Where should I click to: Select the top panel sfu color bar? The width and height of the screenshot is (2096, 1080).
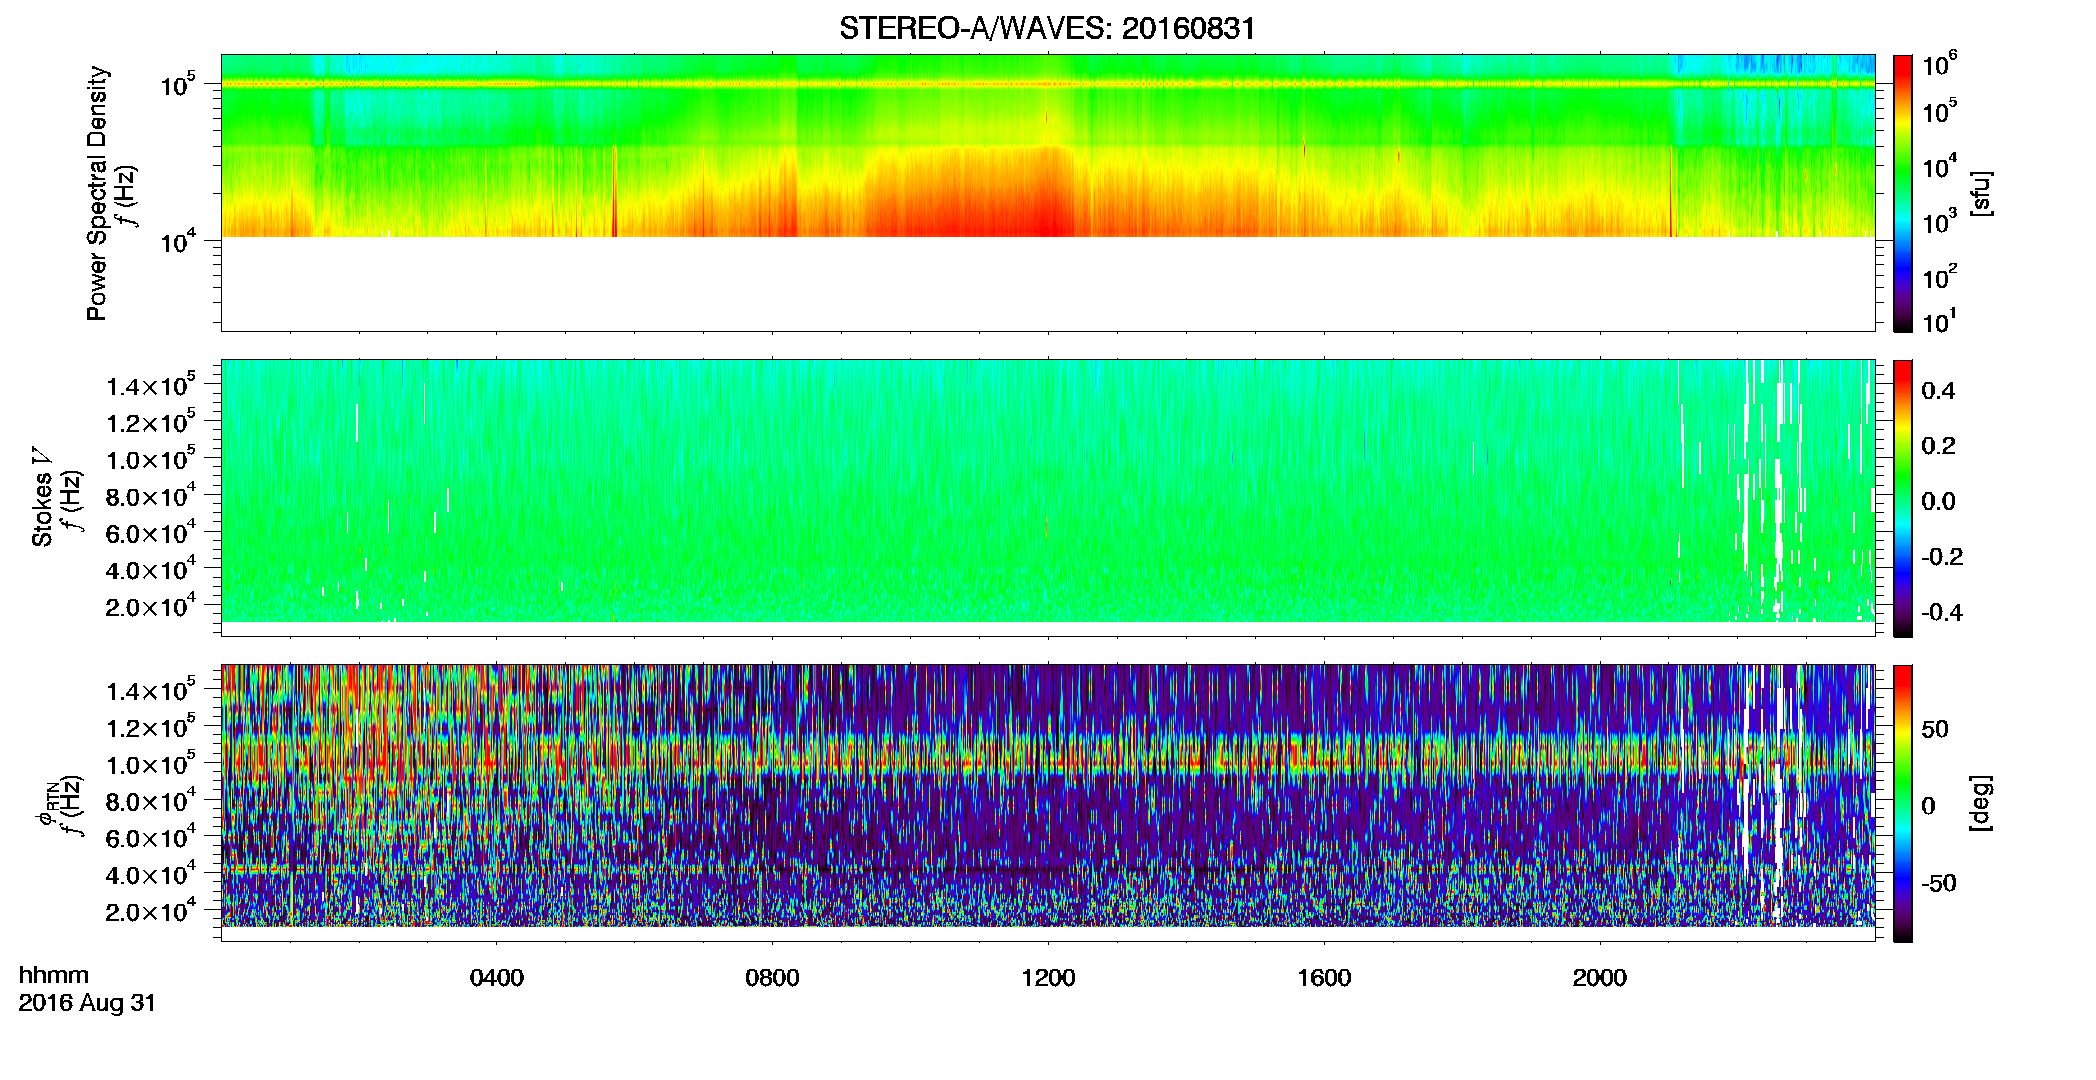point(1903,193)
